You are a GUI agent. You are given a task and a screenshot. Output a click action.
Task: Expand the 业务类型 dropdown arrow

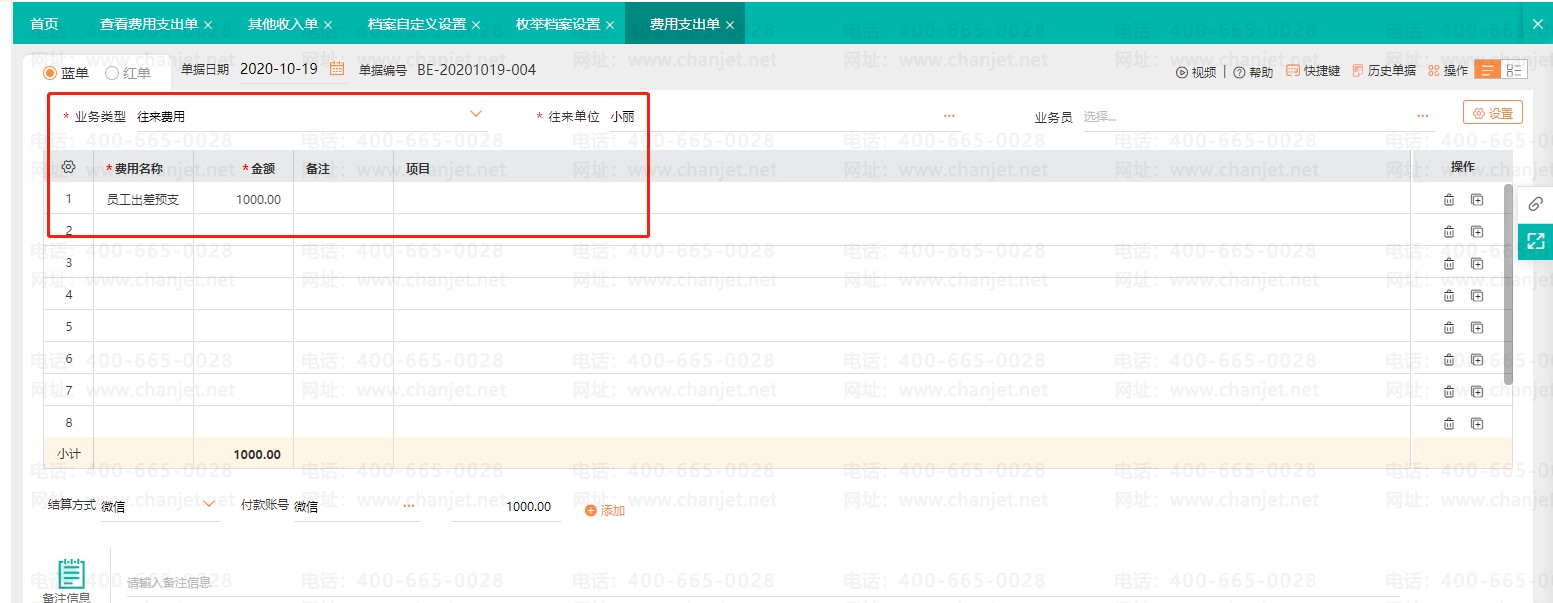pos(477,114)
